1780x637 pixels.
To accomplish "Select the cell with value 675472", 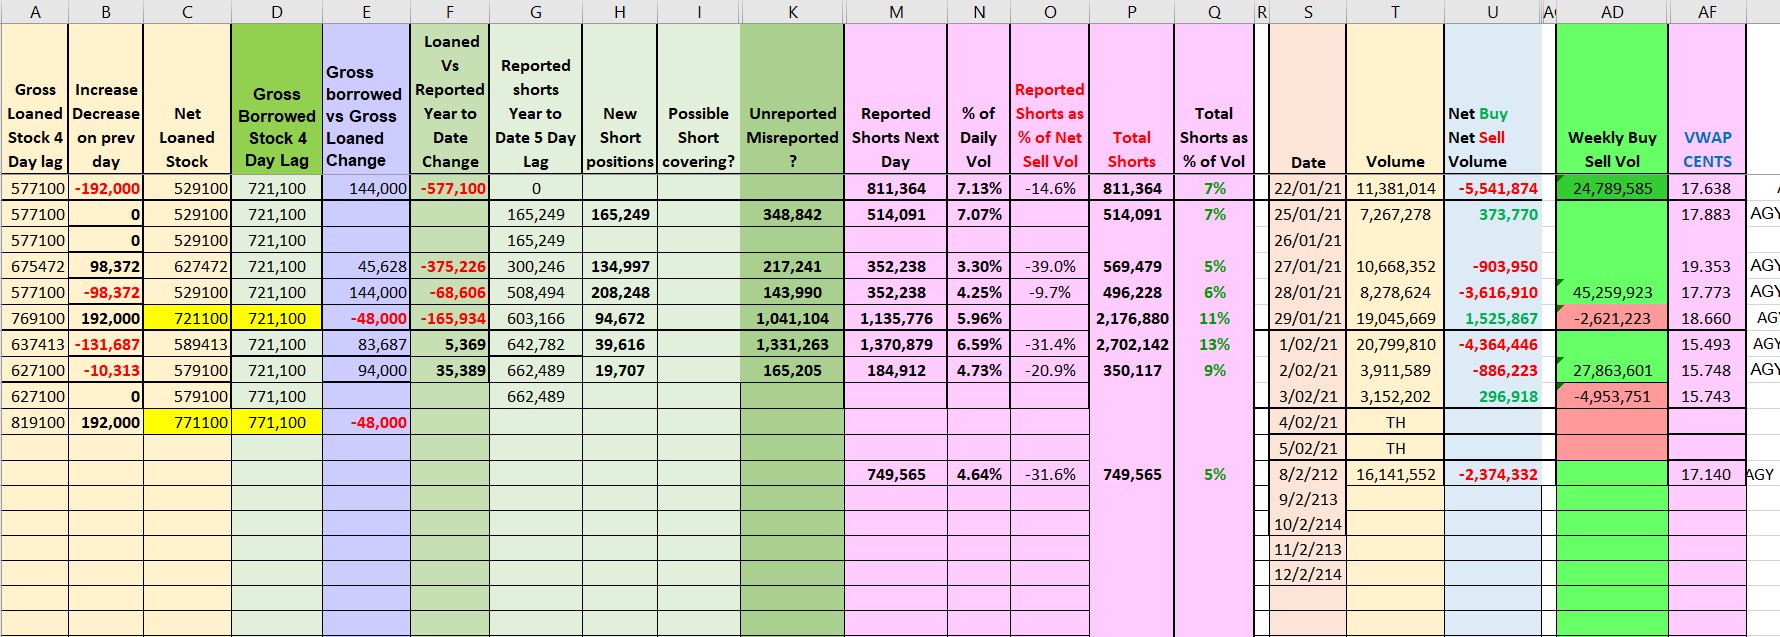I will (x=35, y=266).
